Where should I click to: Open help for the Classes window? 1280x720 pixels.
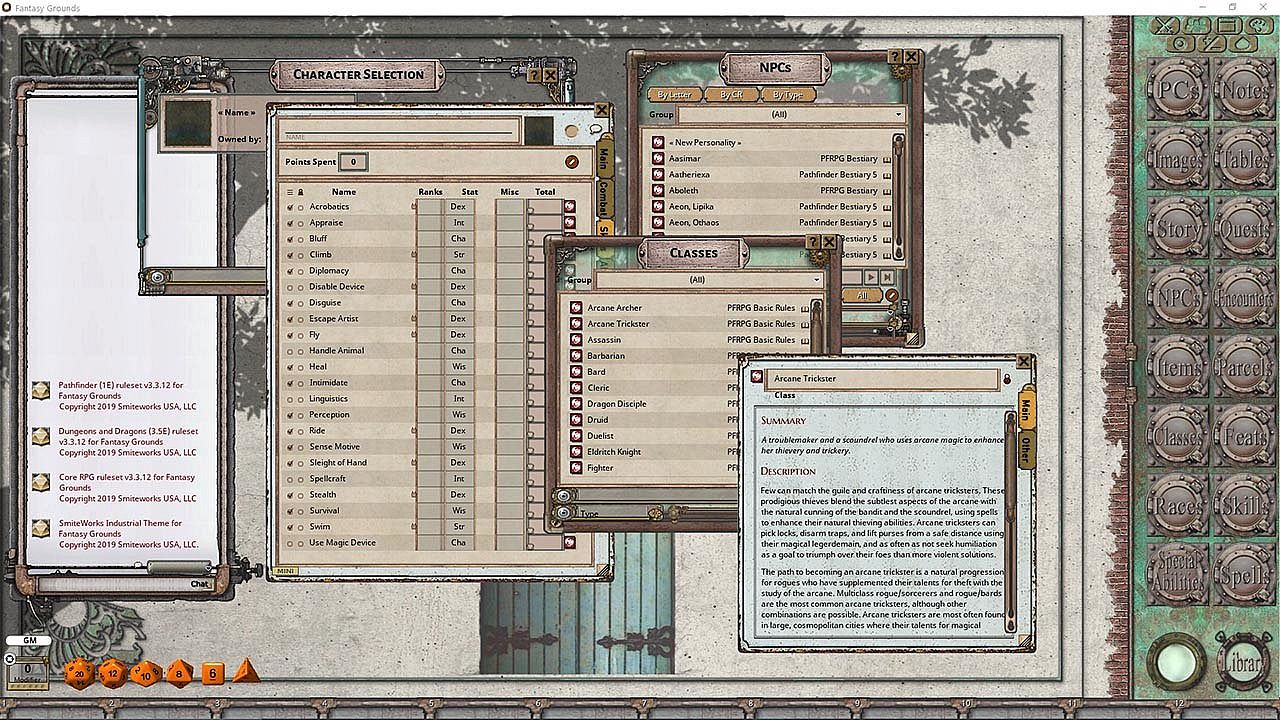(x=813, y=242)
